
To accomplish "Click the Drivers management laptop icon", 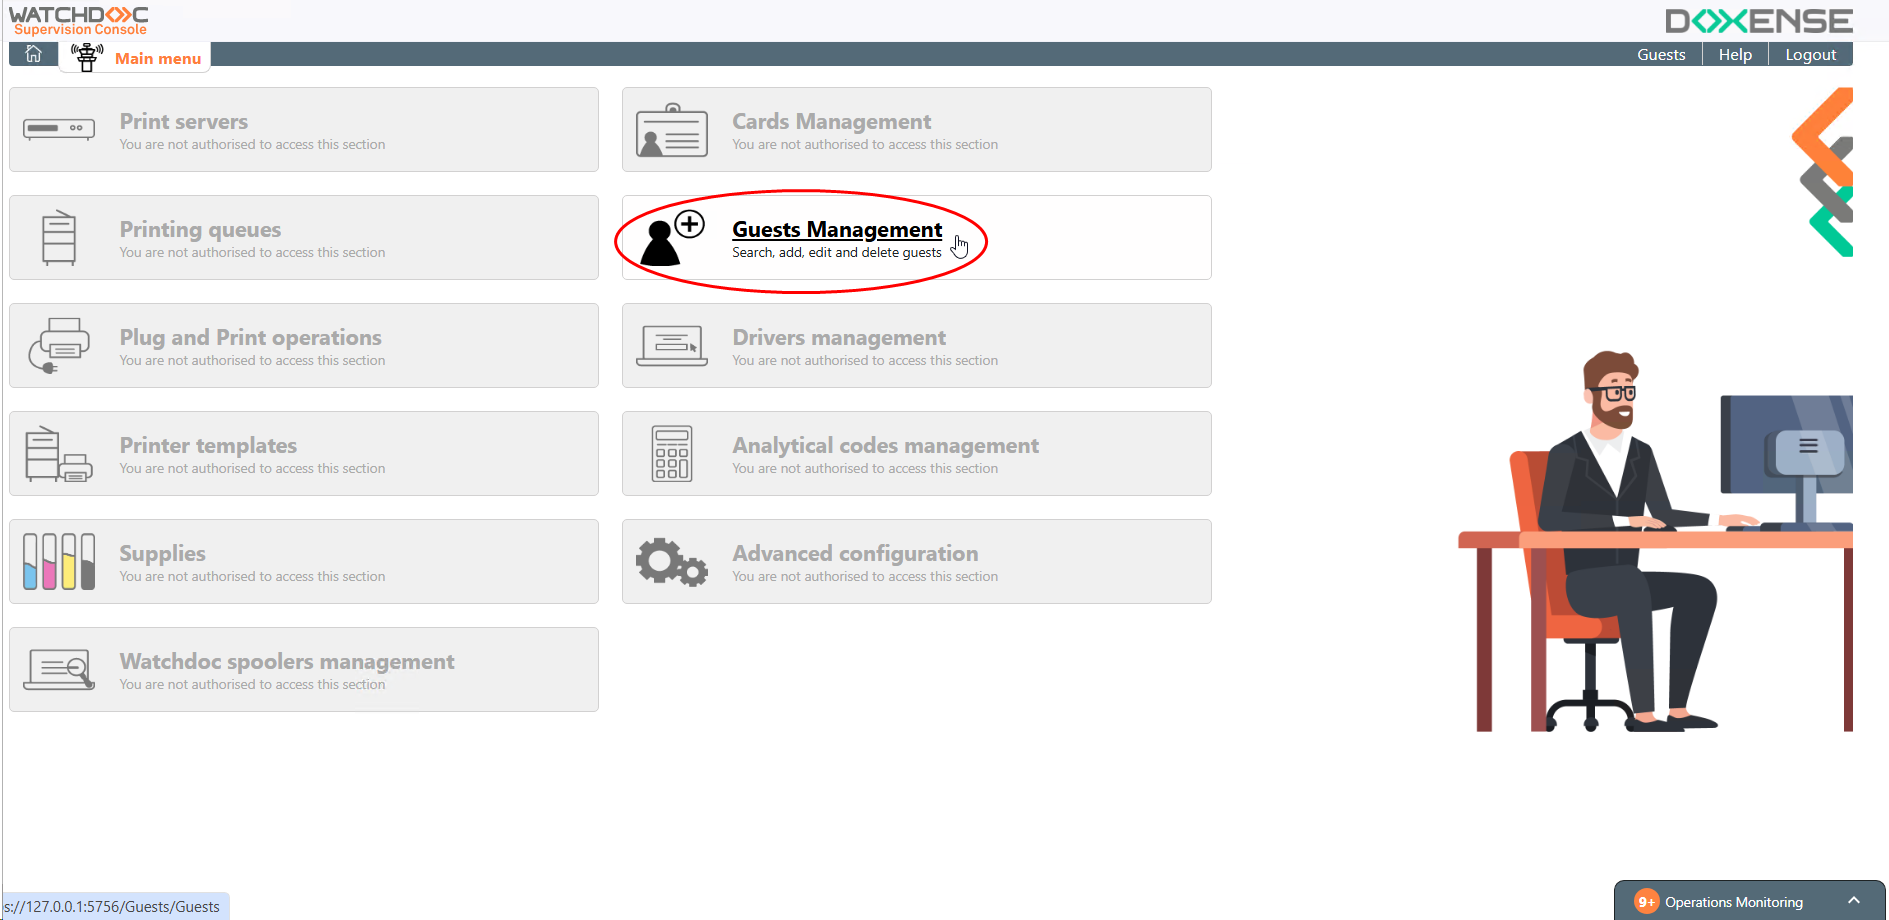I will 671,346.
